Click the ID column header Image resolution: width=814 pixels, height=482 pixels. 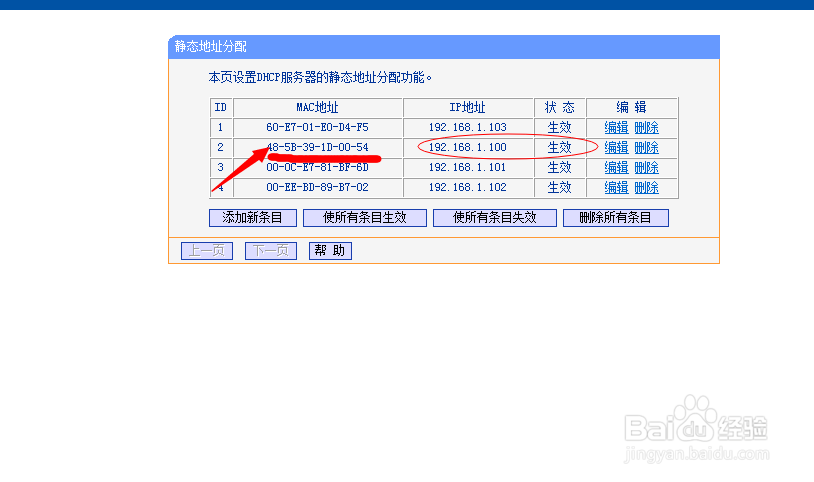tap(221, 108)
